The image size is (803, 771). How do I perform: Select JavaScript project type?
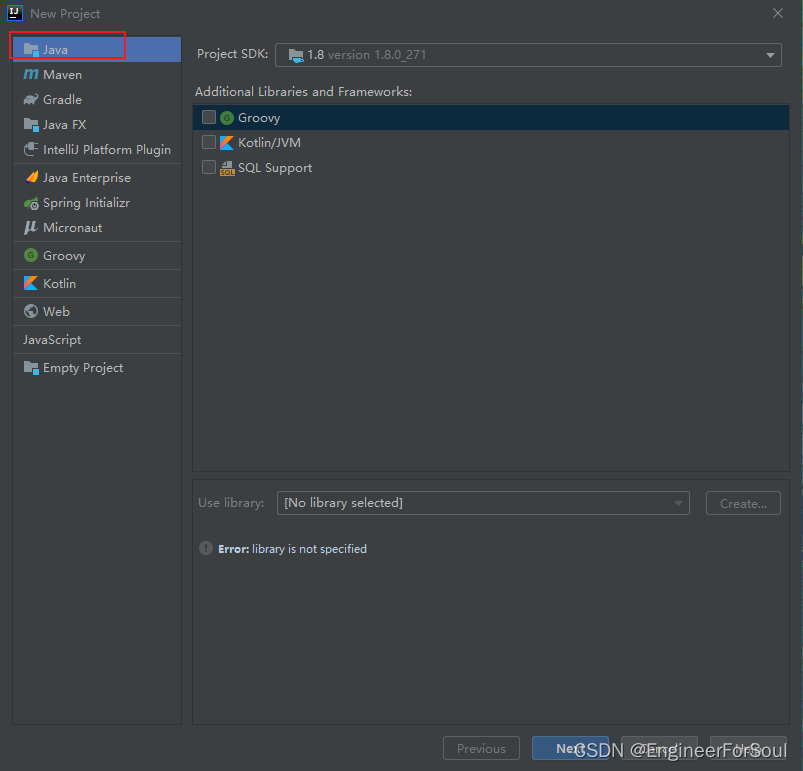coord(52,339)
